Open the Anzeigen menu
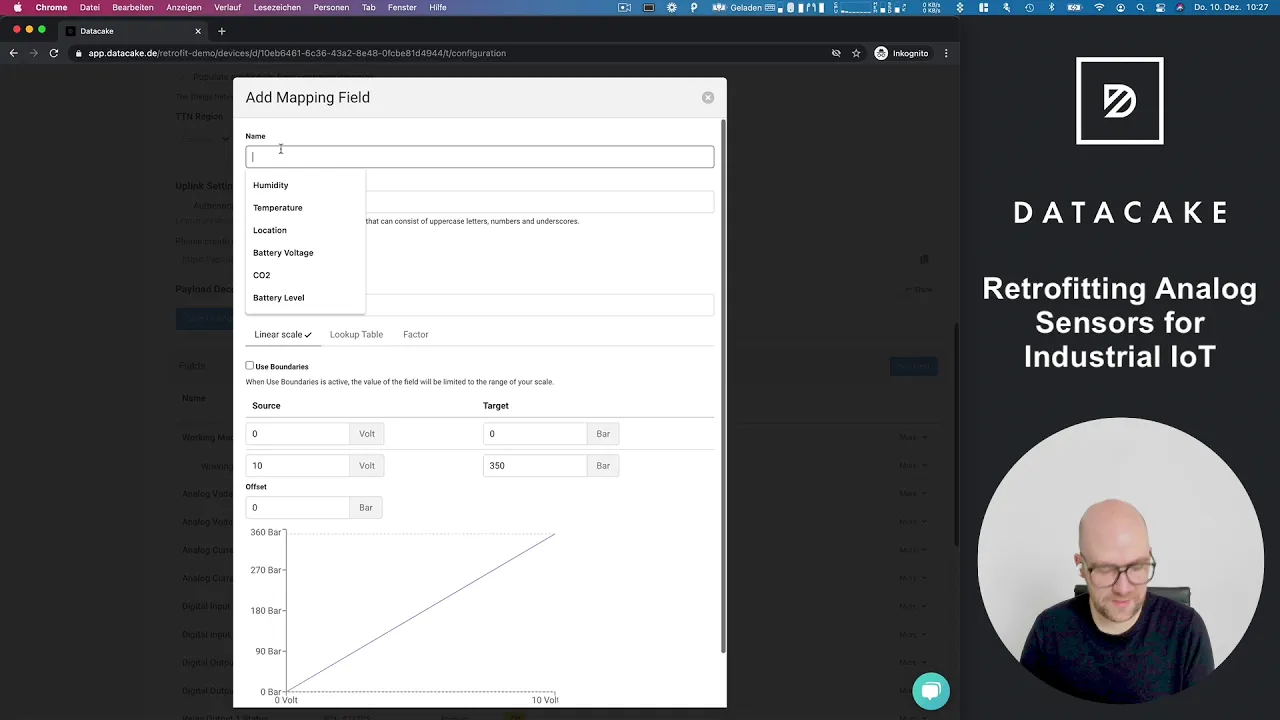Viewport: 1280px width, 720px height. (184, 7)
